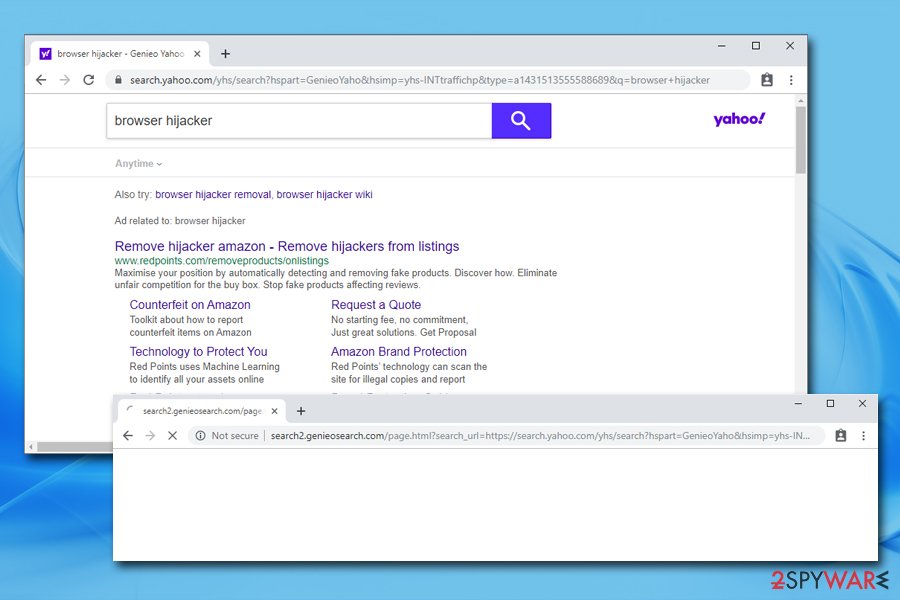Open 'browser hijacker removal' suggestion
Screen dimensions: 900x600
(213, 195)
